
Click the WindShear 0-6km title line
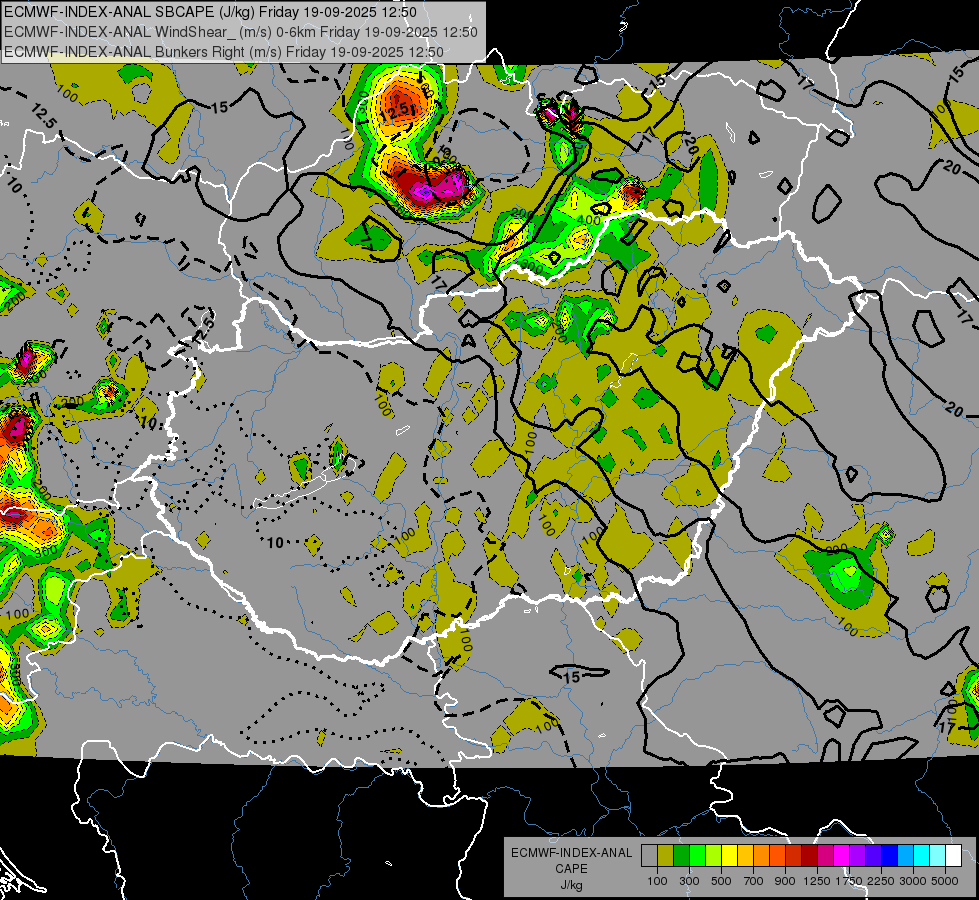pyautogui.click(x=240, y=31)
